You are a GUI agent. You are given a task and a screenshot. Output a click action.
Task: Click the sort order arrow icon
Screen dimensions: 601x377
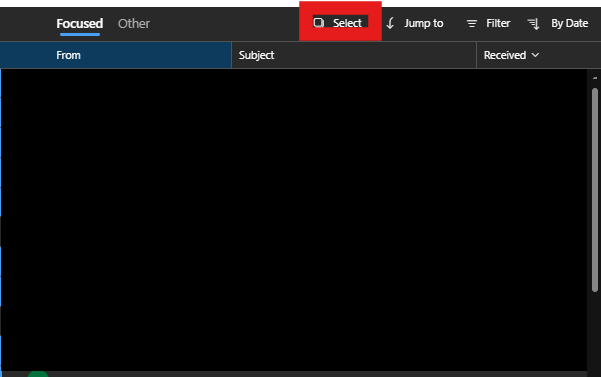pyautogui.click(x=534, y=24)
